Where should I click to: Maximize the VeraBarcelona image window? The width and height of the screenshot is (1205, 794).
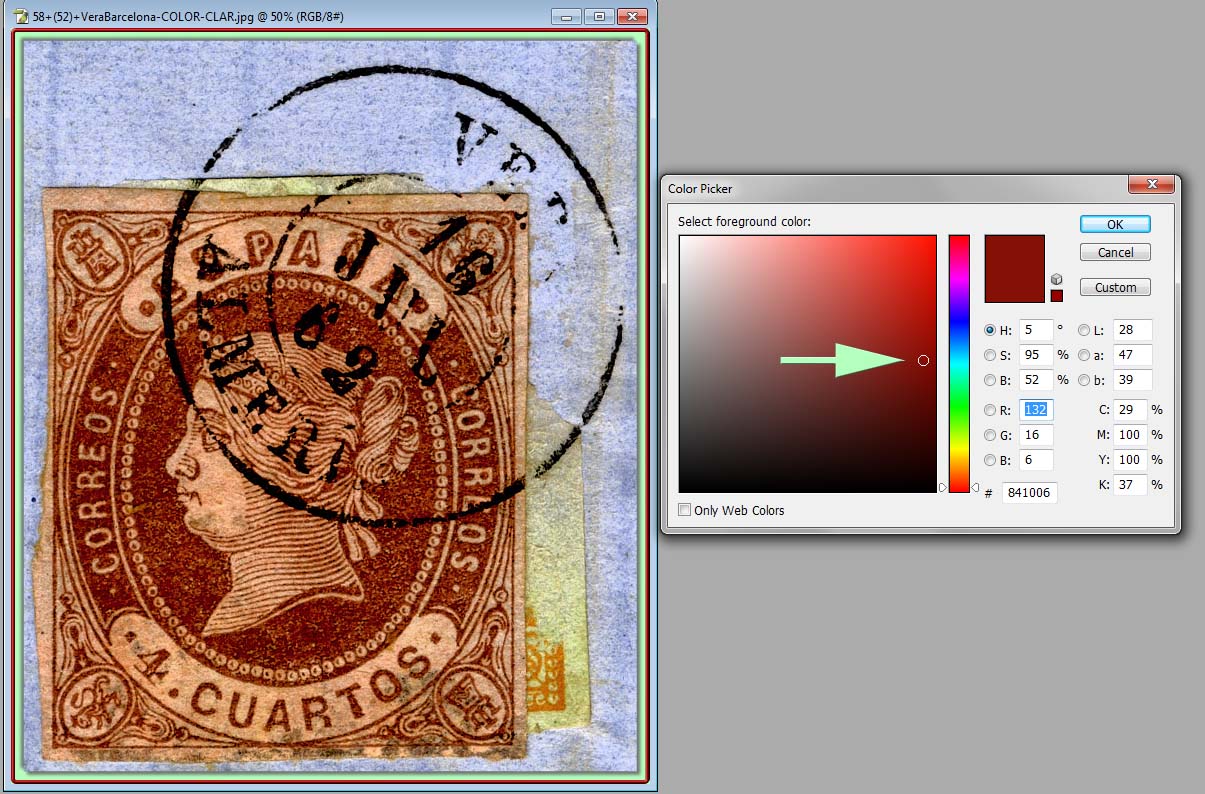pos(598,16)
